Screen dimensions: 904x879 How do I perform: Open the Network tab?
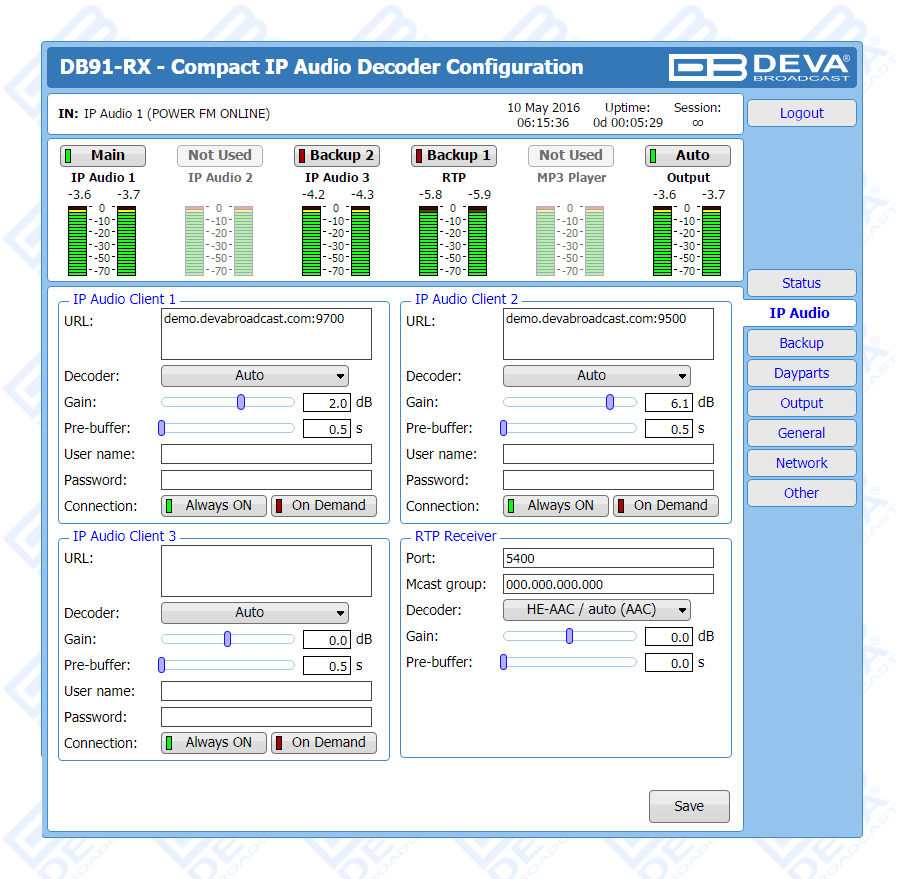click(801, 463)
